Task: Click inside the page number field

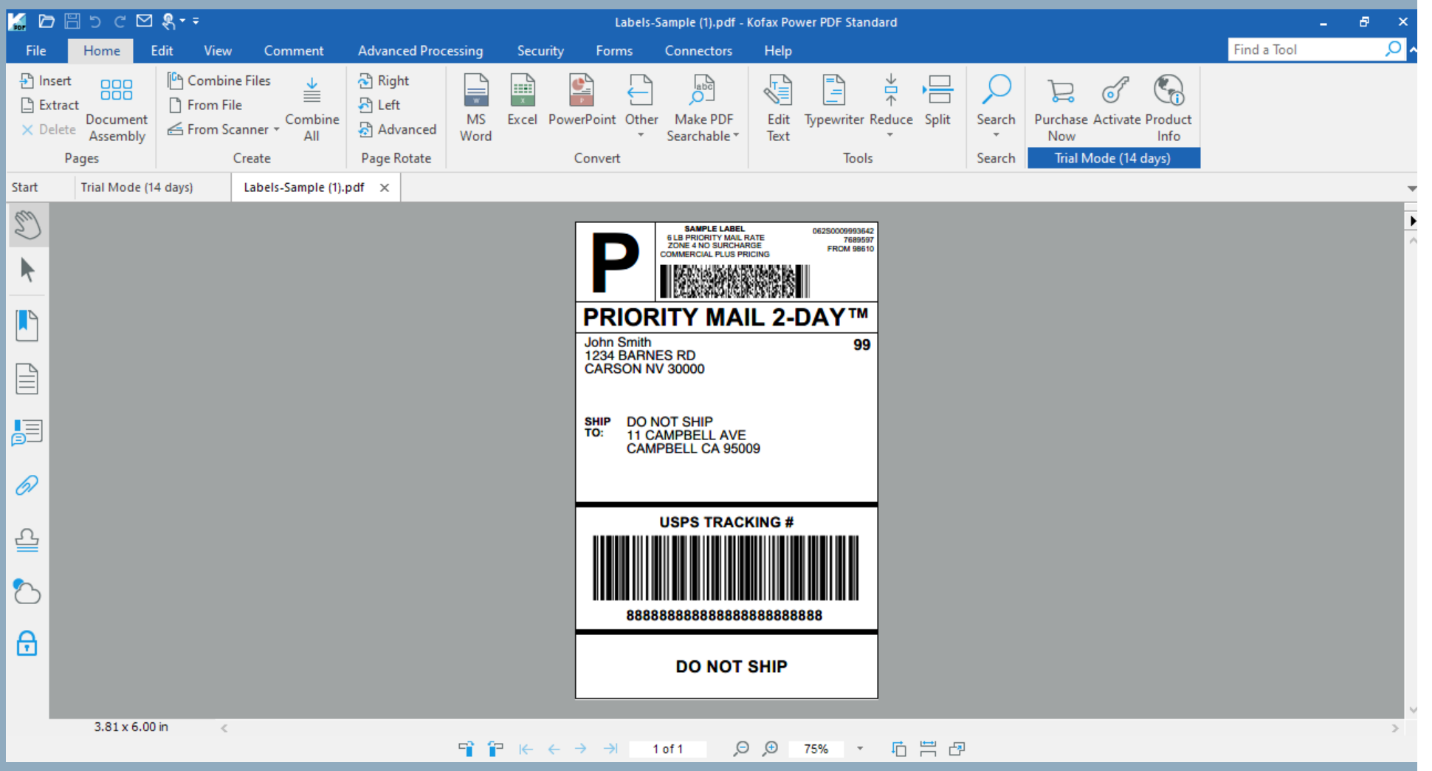Action: (x=668, y=748)
